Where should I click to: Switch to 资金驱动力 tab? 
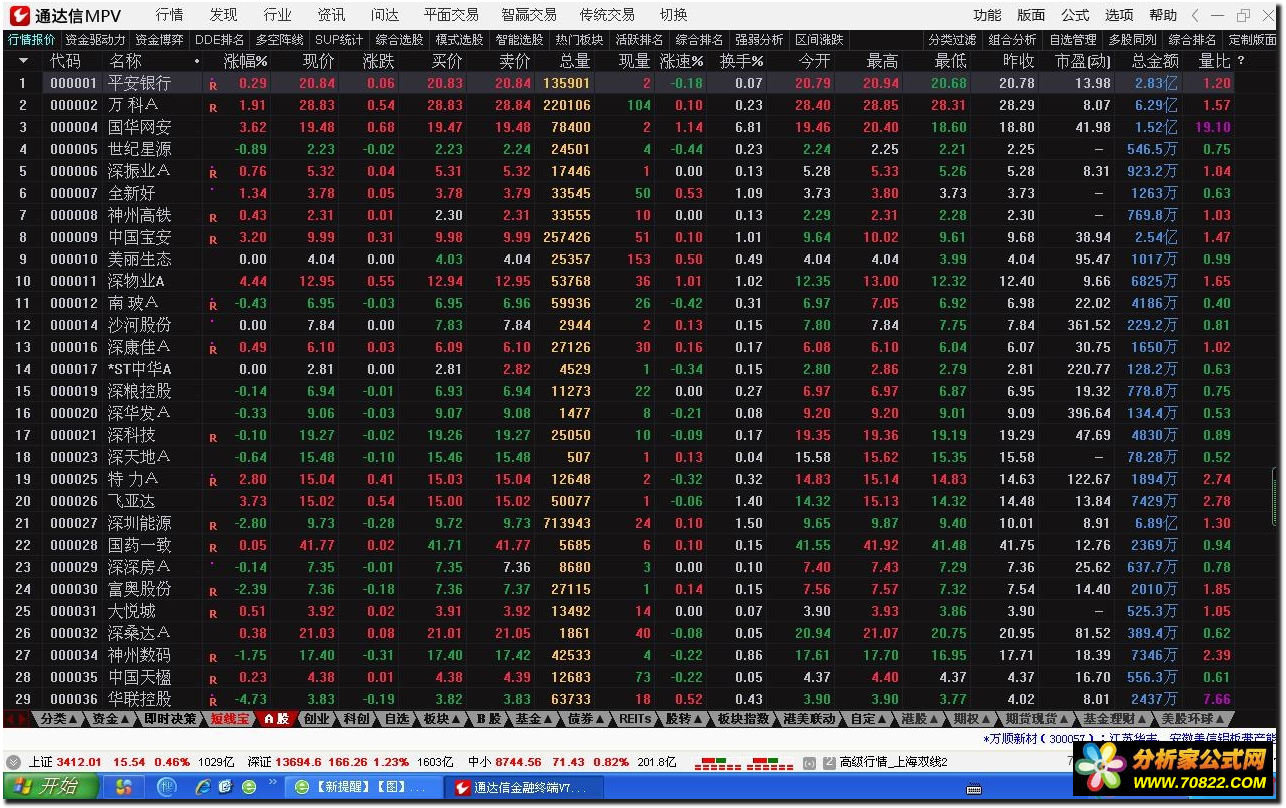[95, 40]
